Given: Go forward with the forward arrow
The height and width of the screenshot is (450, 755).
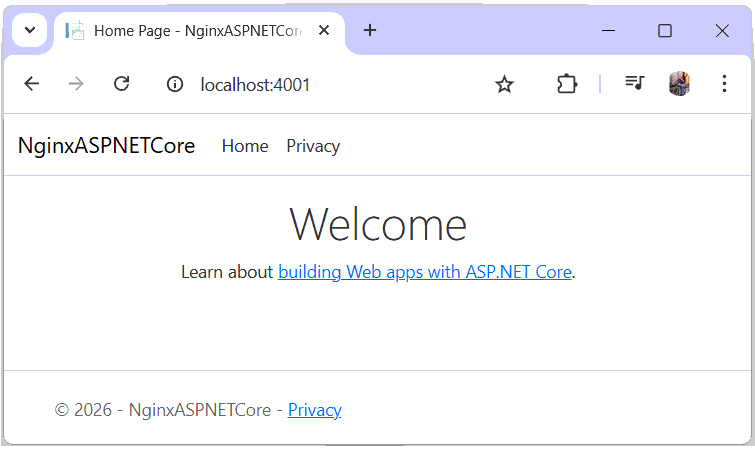Looking at the screenshot, I should point(76,84).
